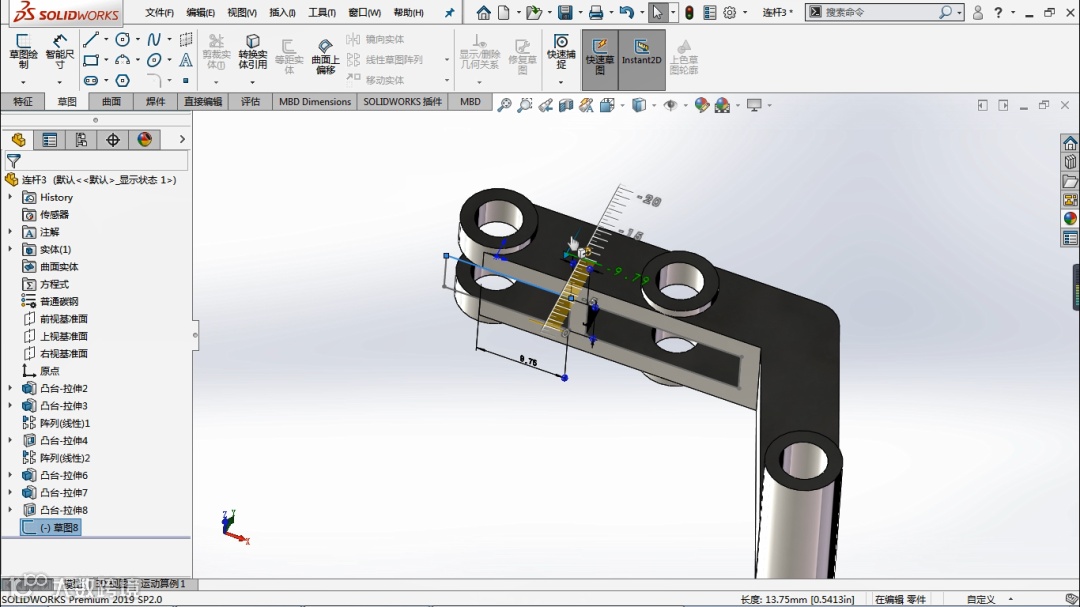Select the Line sketch tool
Viewport: 1080px width, 607px height.
pyautogui.click(x=90, y=40)
